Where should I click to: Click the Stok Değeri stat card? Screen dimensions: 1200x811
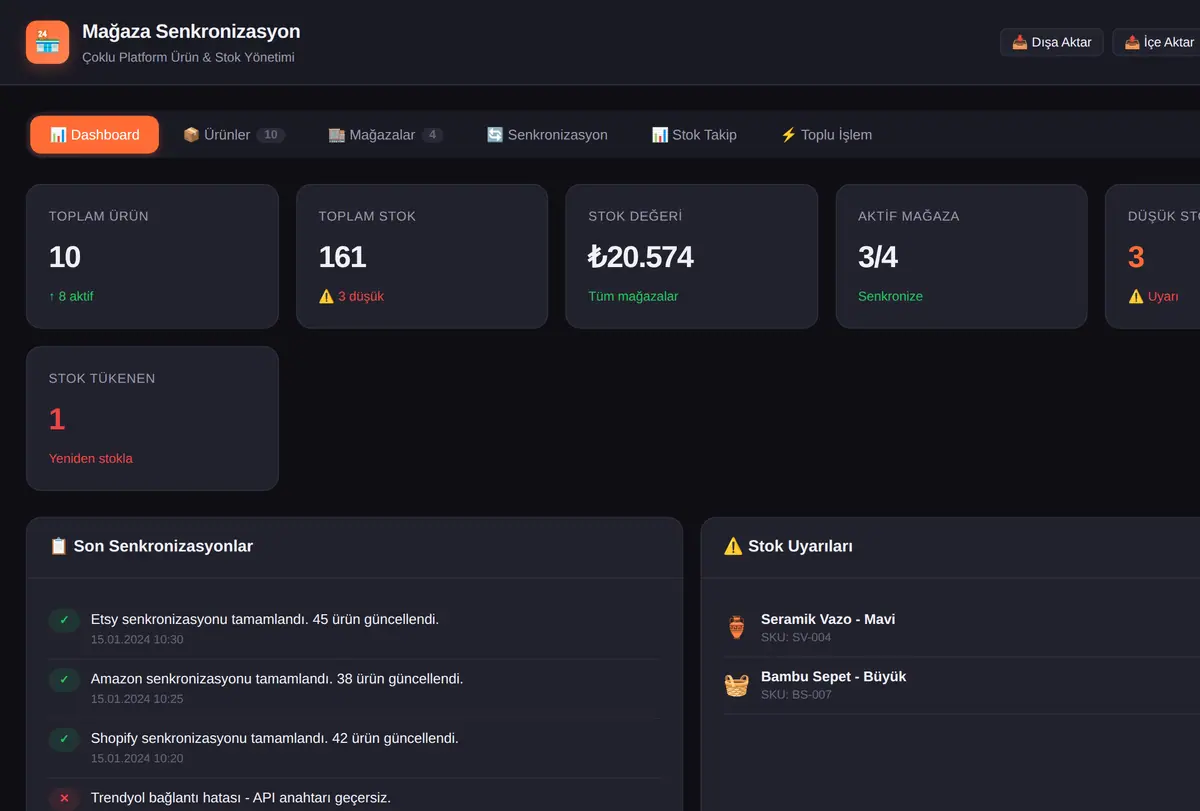(x=692, y=256)
